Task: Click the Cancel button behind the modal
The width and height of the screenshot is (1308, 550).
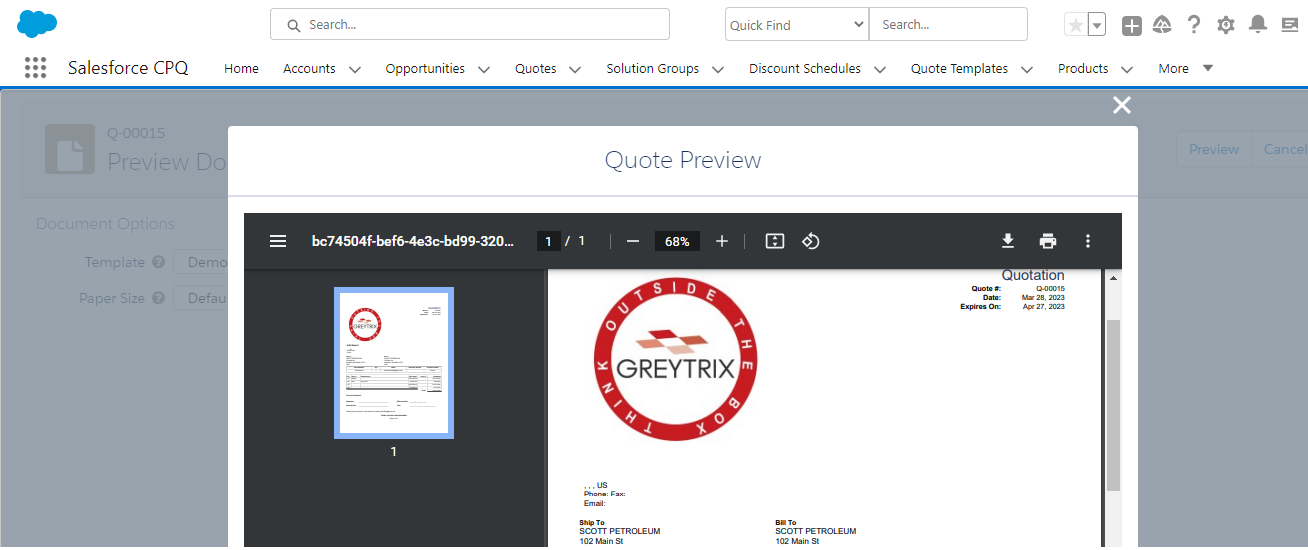Action: pyautogui.click(x=1280, y=149)
